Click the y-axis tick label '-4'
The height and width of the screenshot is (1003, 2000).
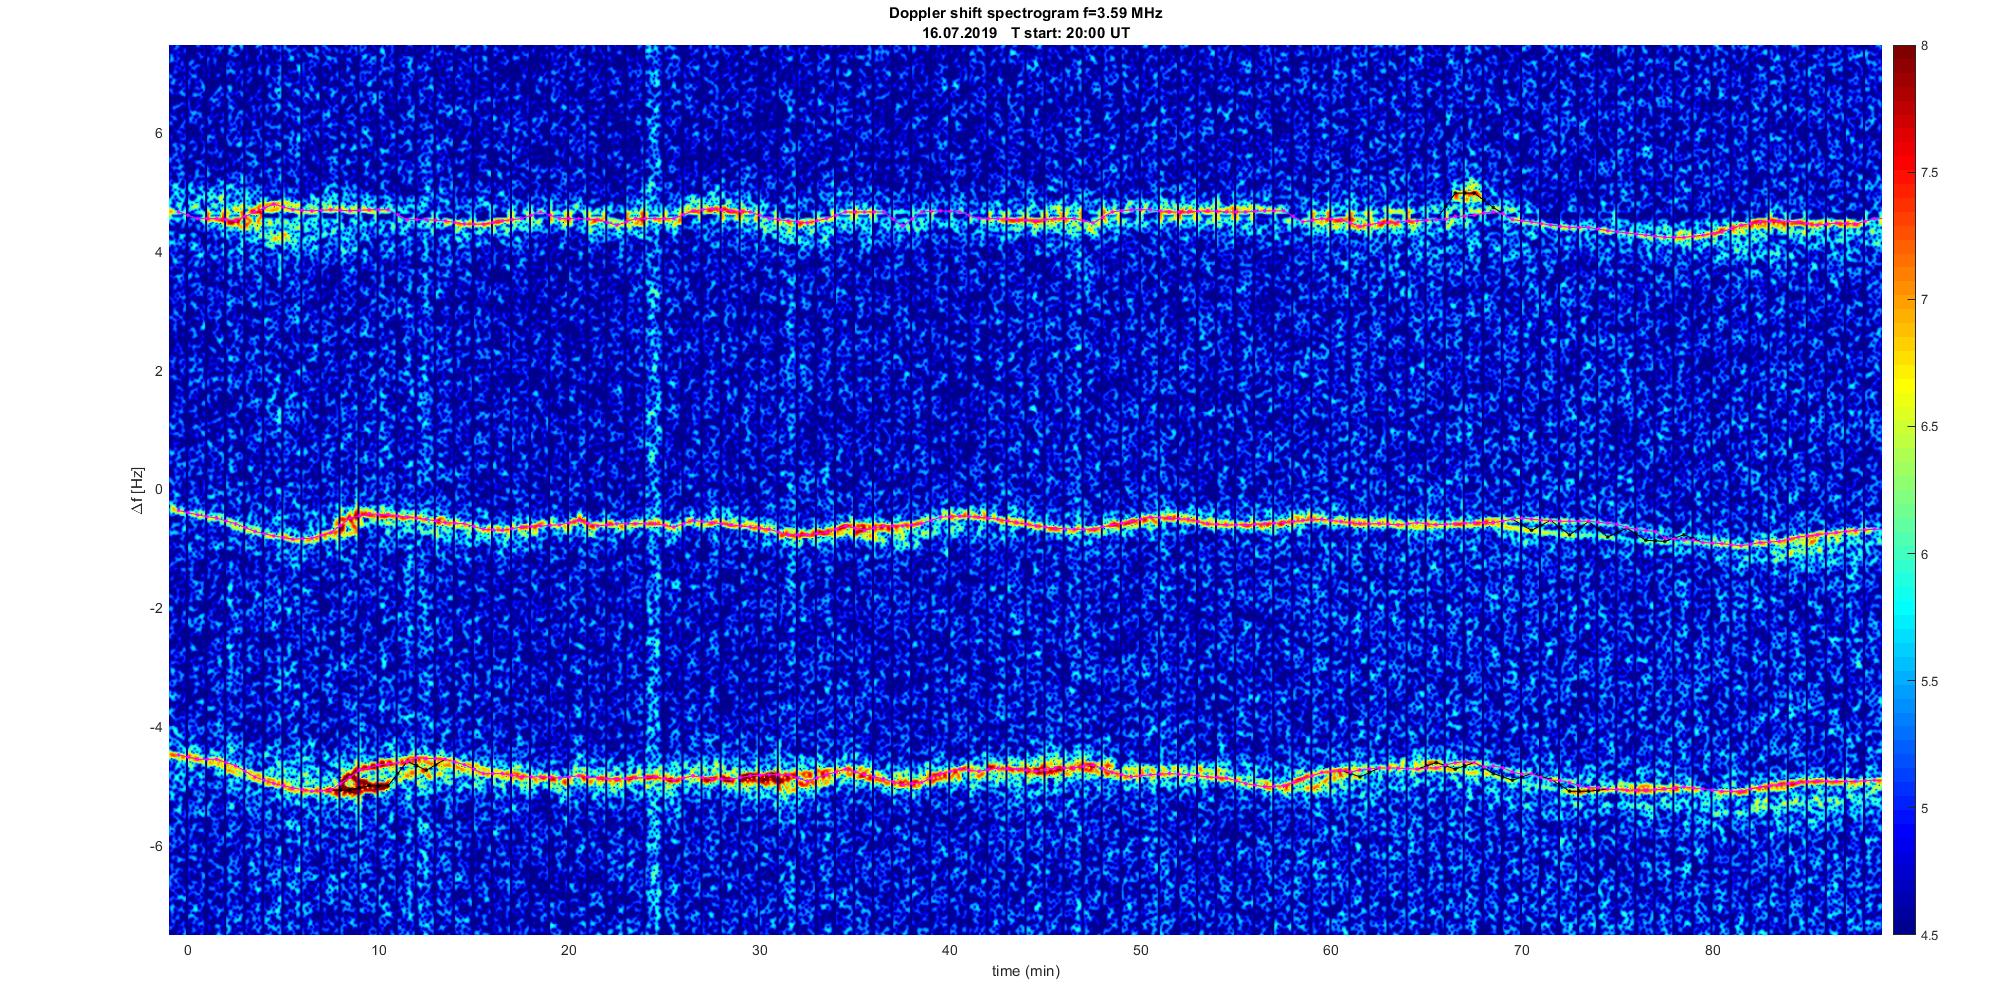point(156,727)
